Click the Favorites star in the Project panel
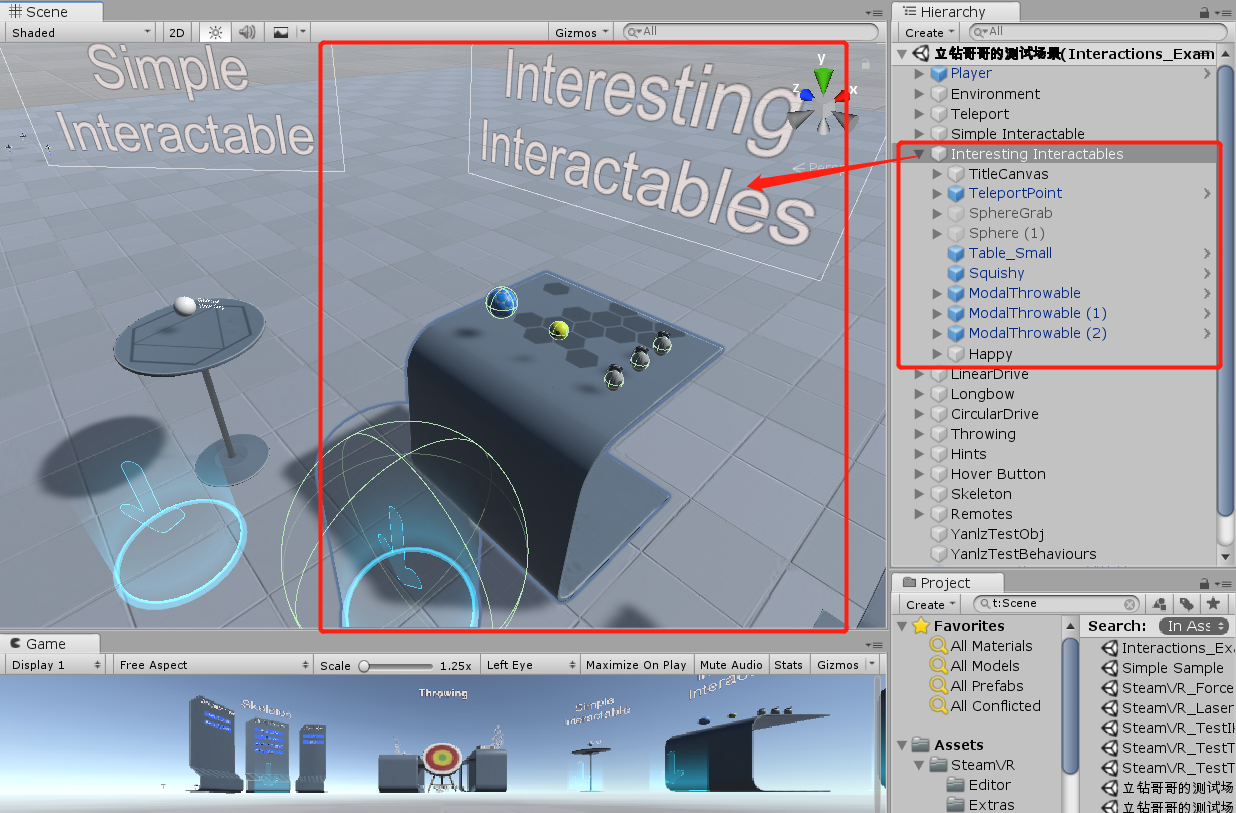Viewport: 1236px width, 813px height. (x=920, y=625)
